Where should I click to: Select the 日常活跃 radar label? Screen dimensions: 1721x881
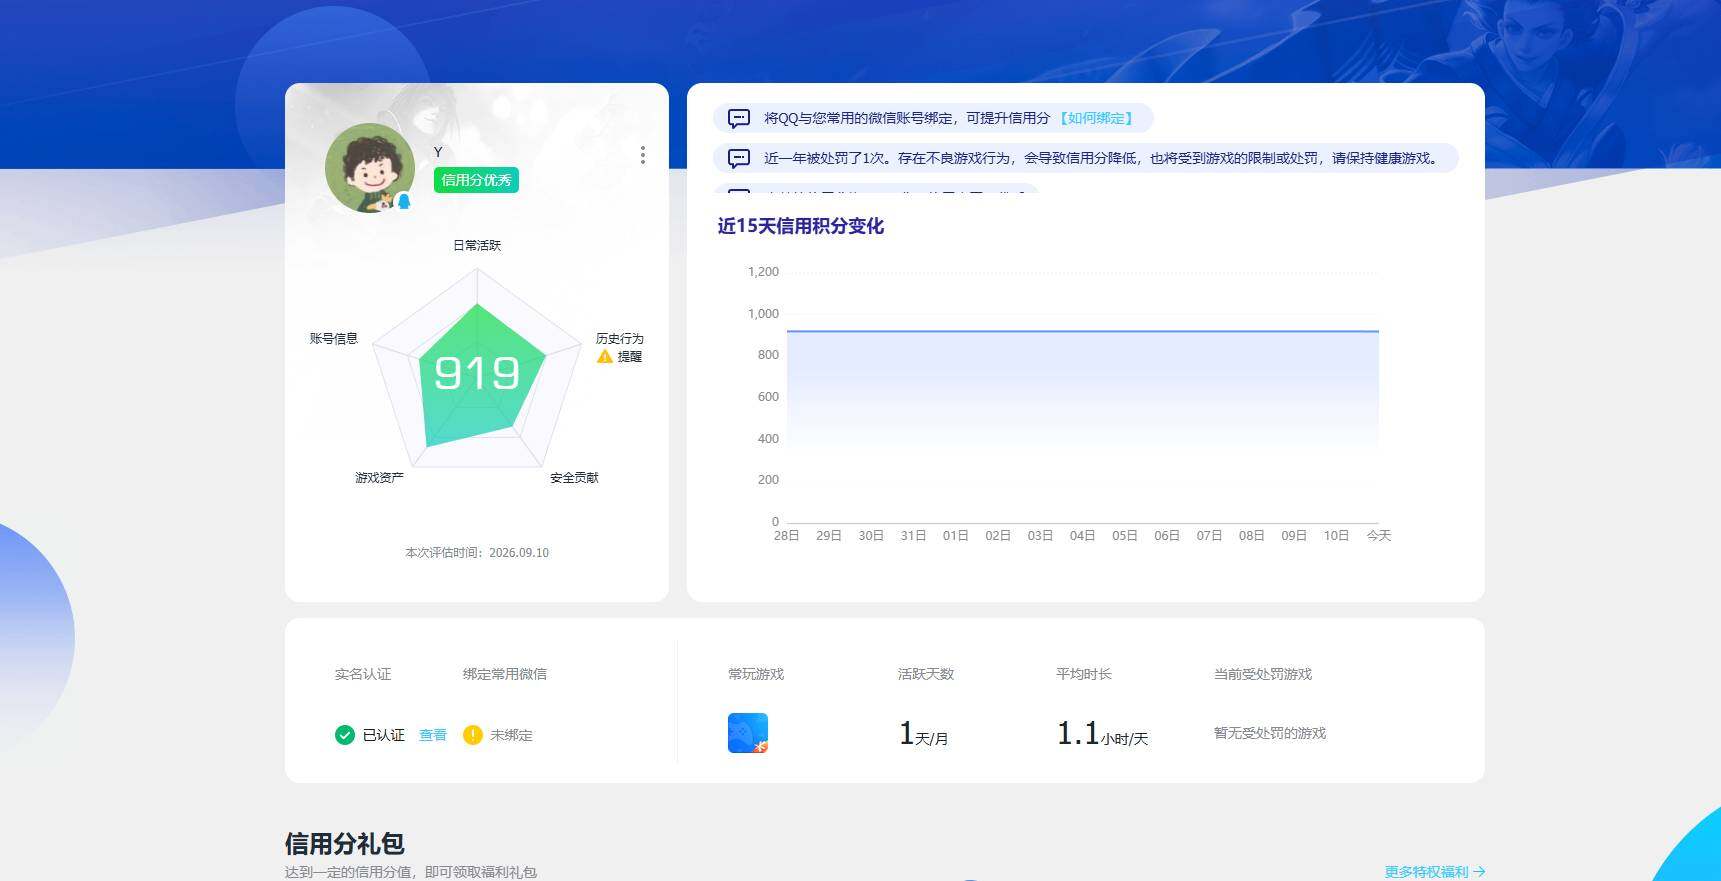(x=477, y=245)
